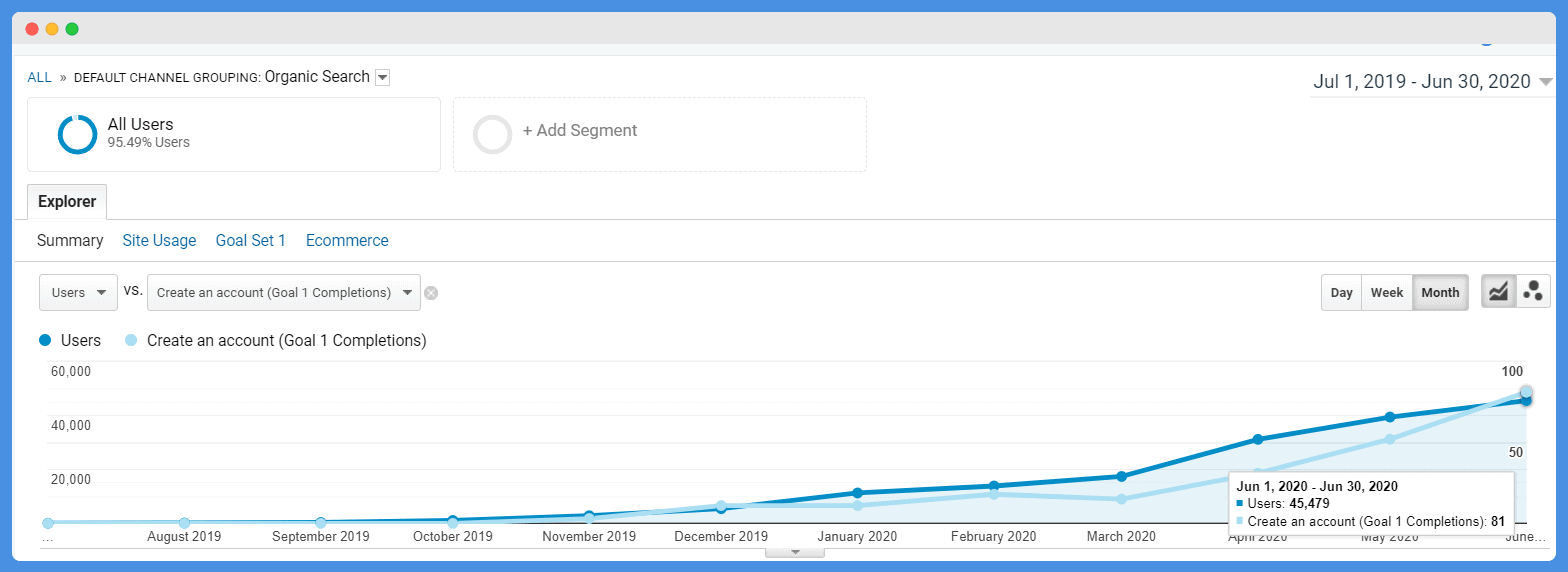The image size is (1568, 572).
Task: Set graph interval to Month
Action: (1440, 293)
